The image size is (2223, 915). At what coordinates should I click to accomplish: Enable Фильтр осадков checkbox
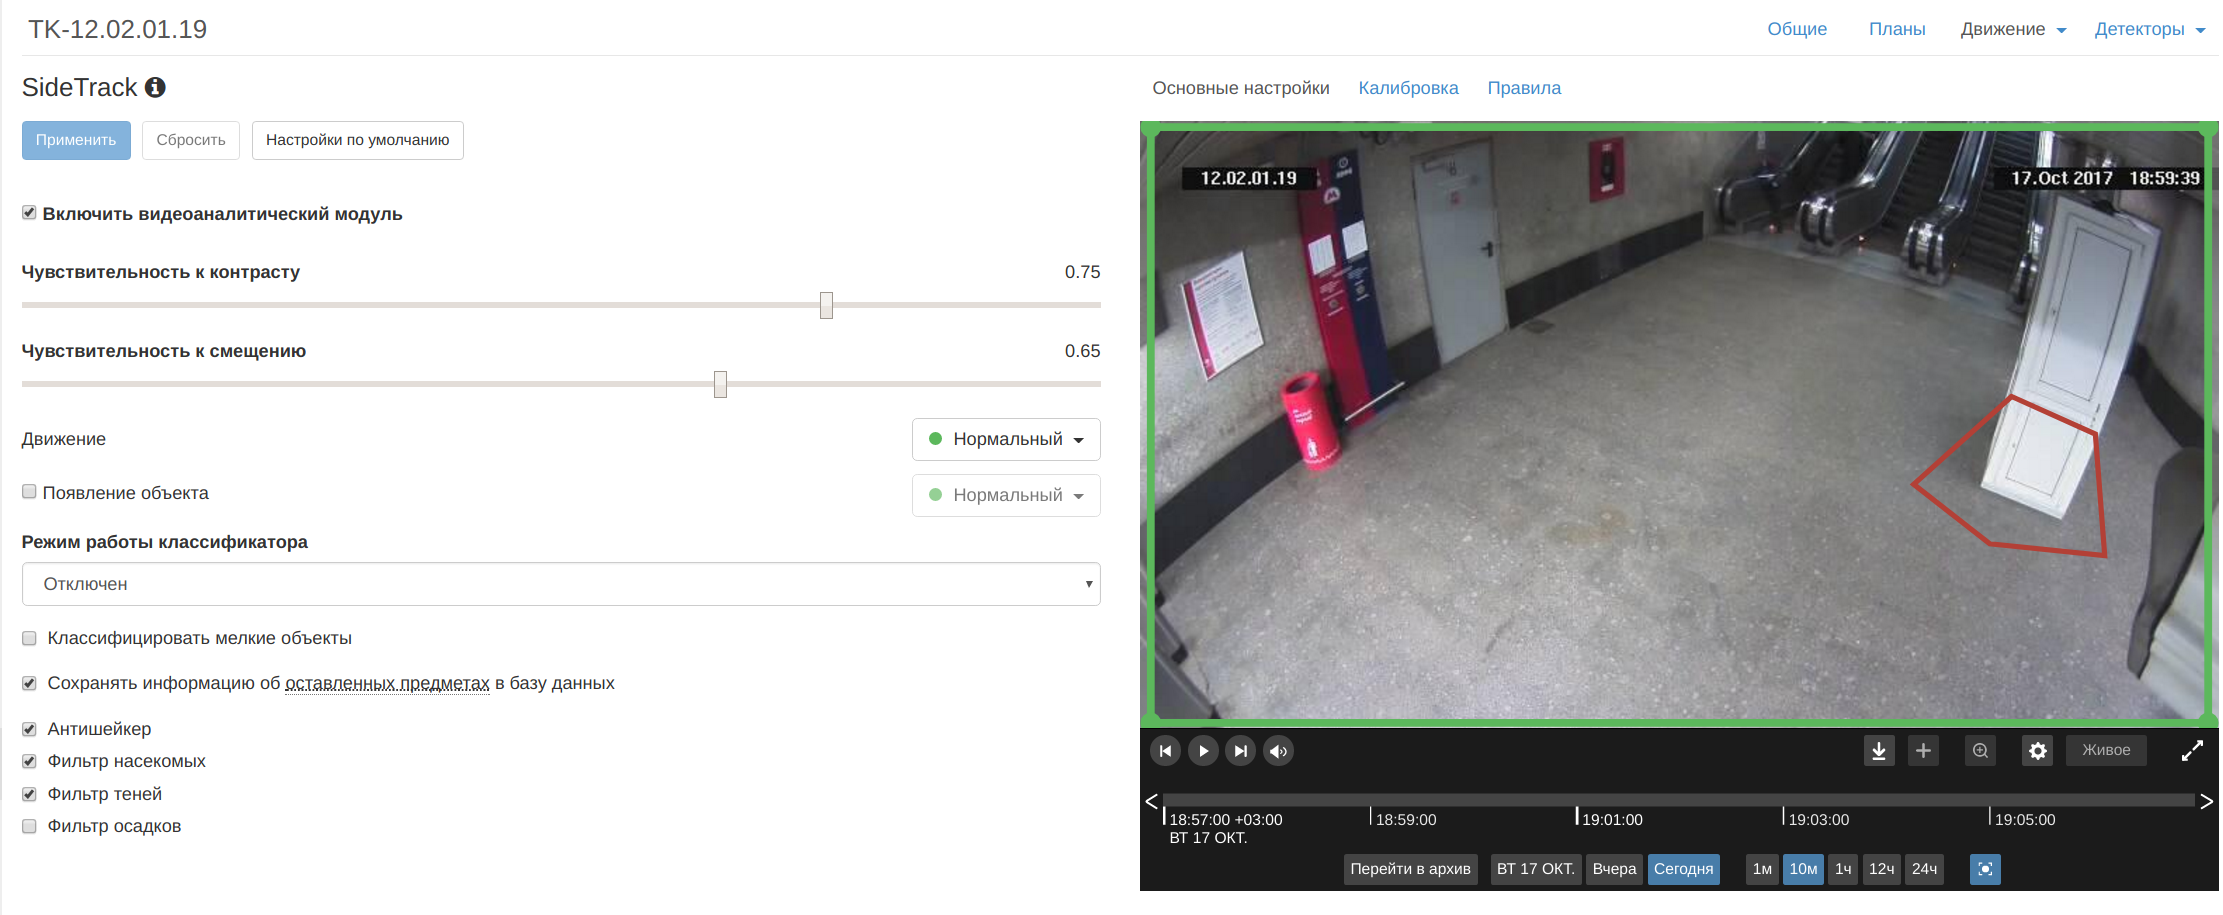(x=29, y=826)
